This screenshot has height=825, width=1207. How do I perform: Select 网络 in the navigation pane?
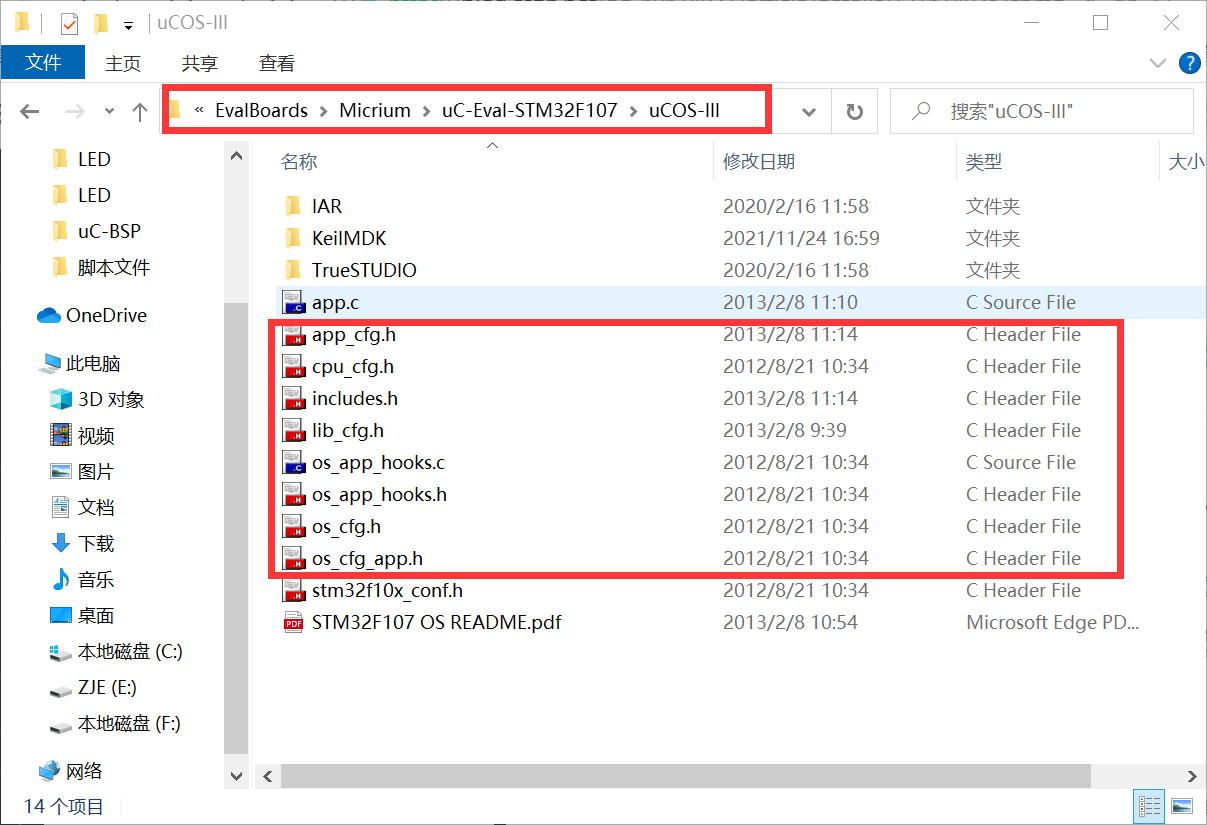point(84,771)
